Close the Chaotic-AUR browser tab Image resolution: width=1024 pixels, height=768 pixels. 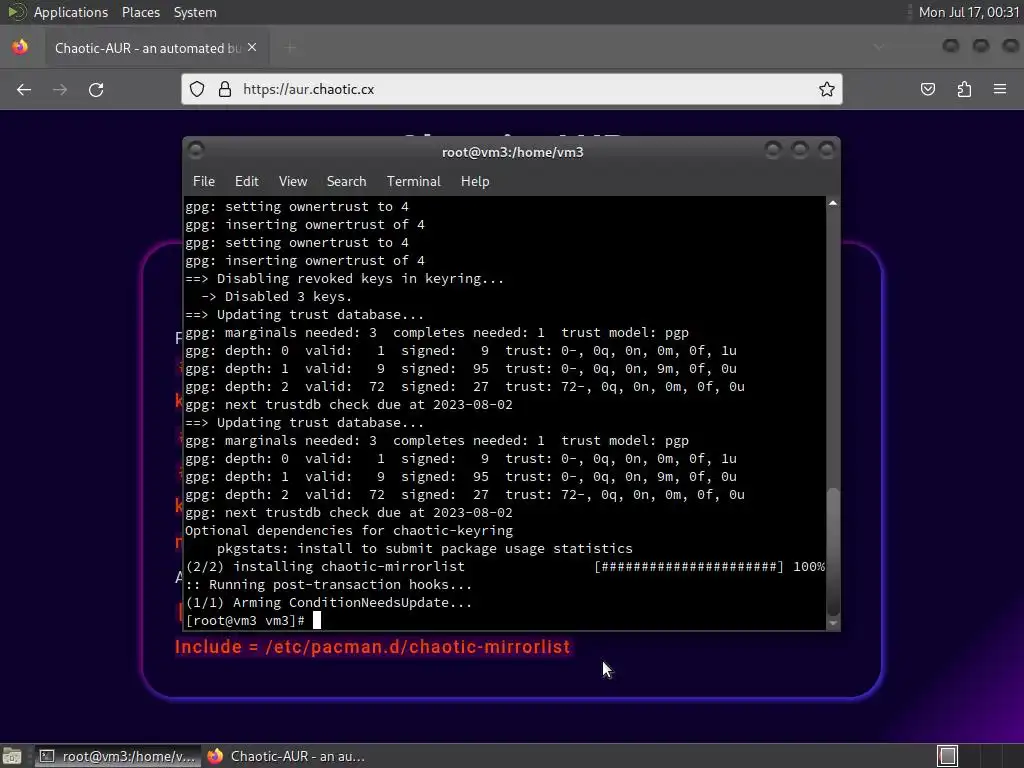pos(252,48)
